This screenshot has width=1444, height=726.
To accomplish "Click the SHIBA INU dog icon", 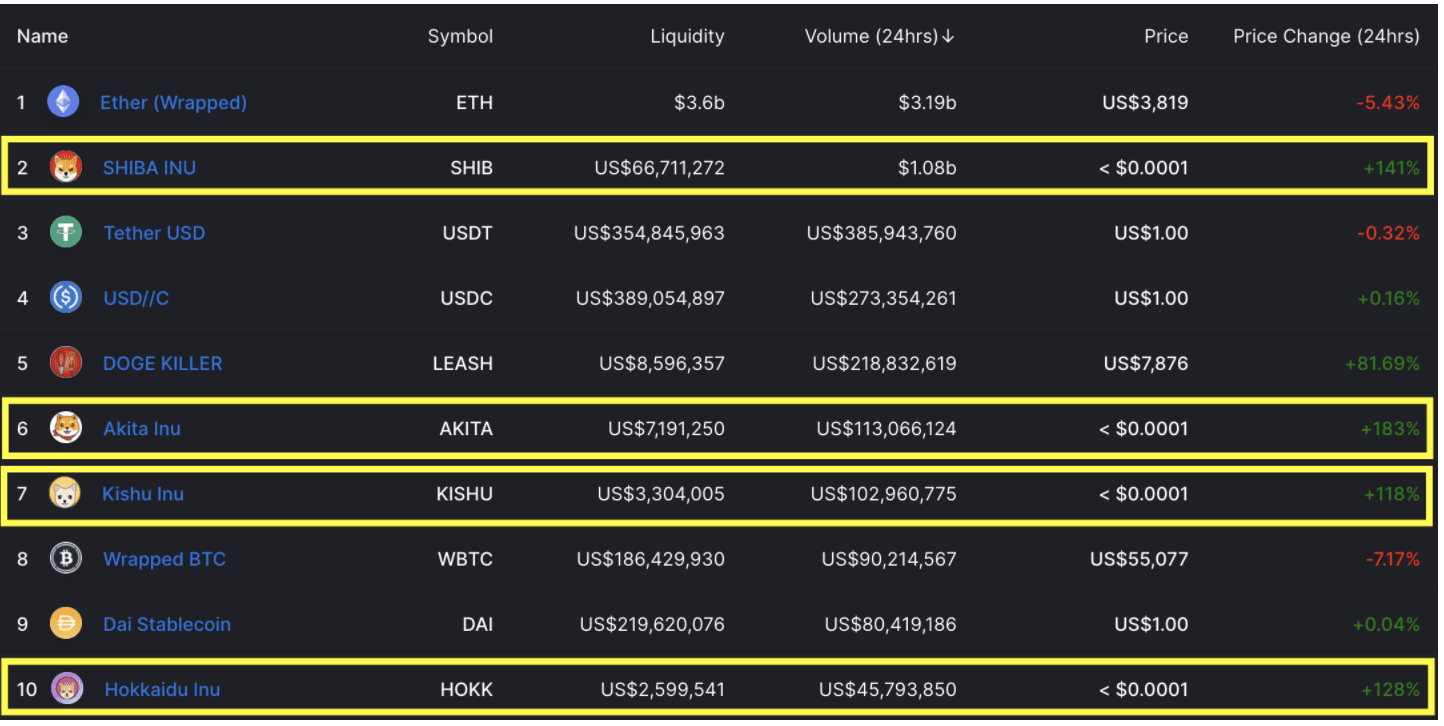I will click(x=66, y=168).
